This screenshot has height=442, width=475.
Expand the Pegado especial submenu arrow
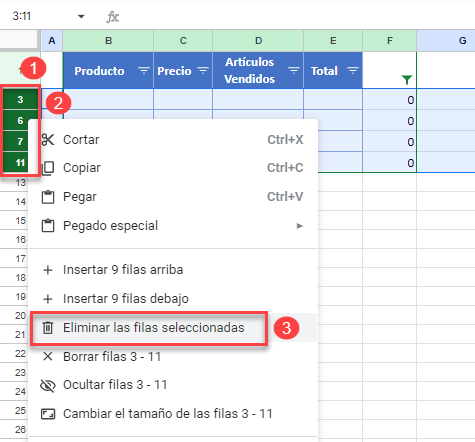(300, 226)
